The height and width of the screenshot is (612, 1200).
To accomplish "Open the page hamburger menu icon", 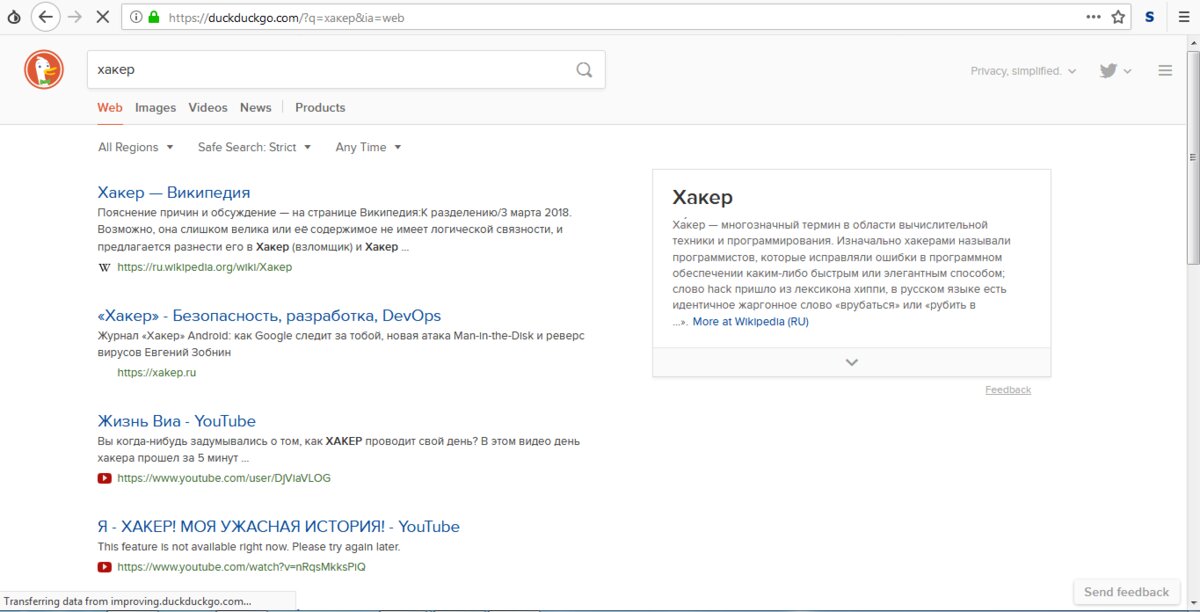I will (x=1164, y=70).
